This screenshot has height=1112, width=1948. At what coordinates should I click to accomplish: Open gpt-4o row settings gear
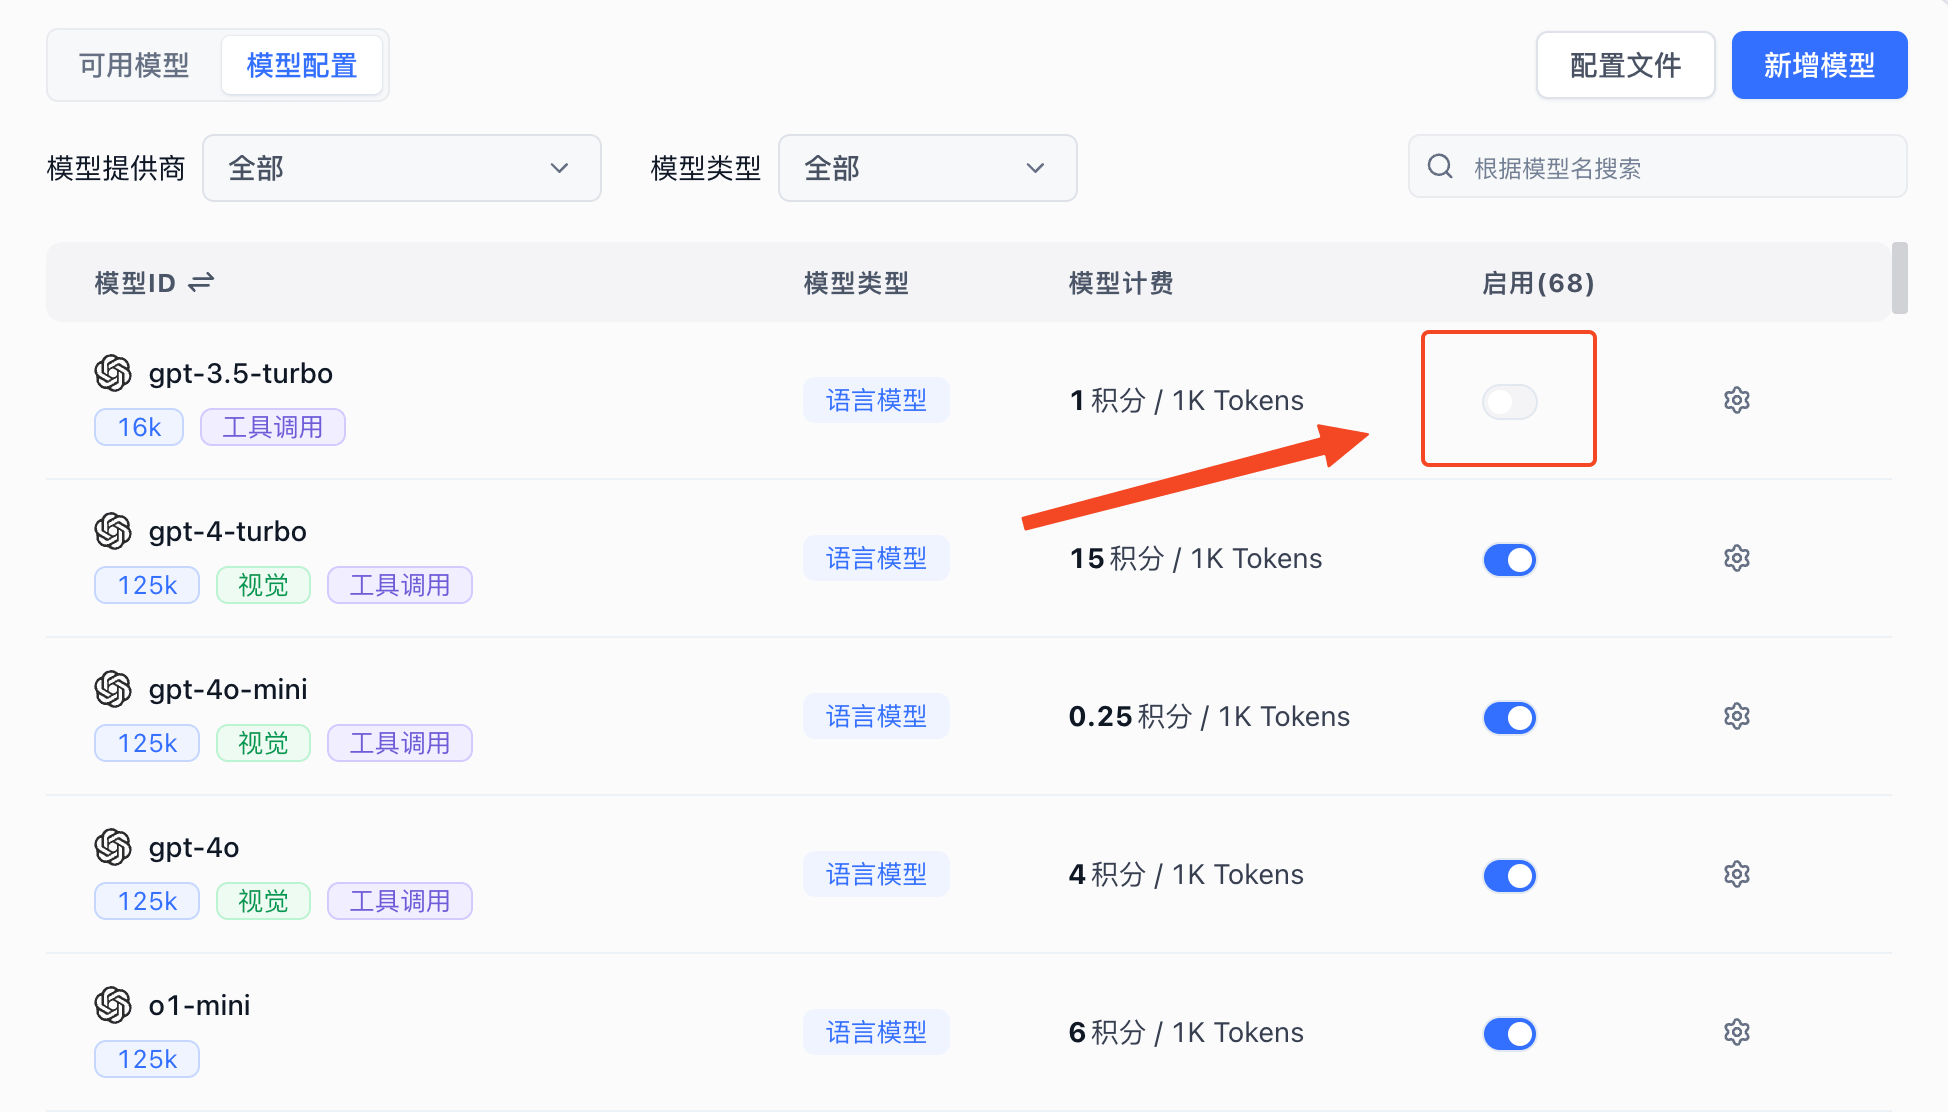point(1736,874)
